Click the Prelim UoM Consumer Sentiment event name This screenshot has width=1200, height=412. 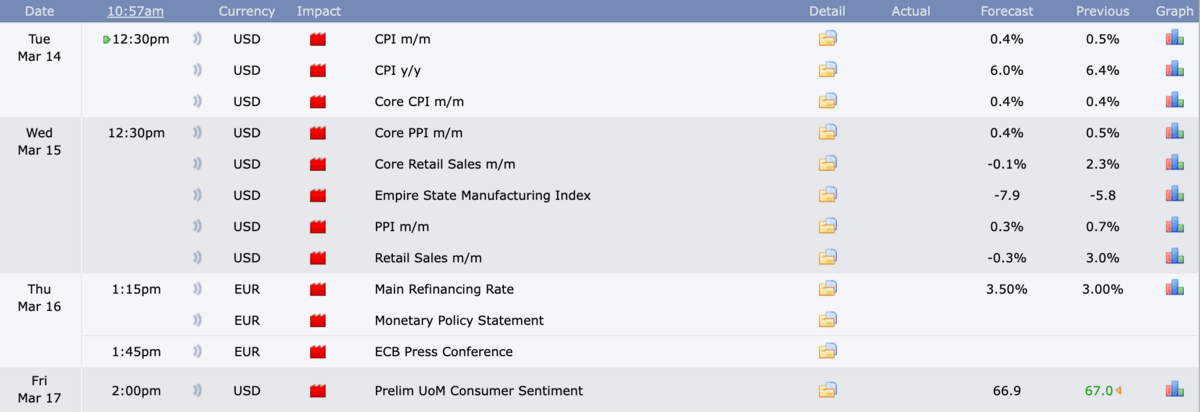coord(478,390)
